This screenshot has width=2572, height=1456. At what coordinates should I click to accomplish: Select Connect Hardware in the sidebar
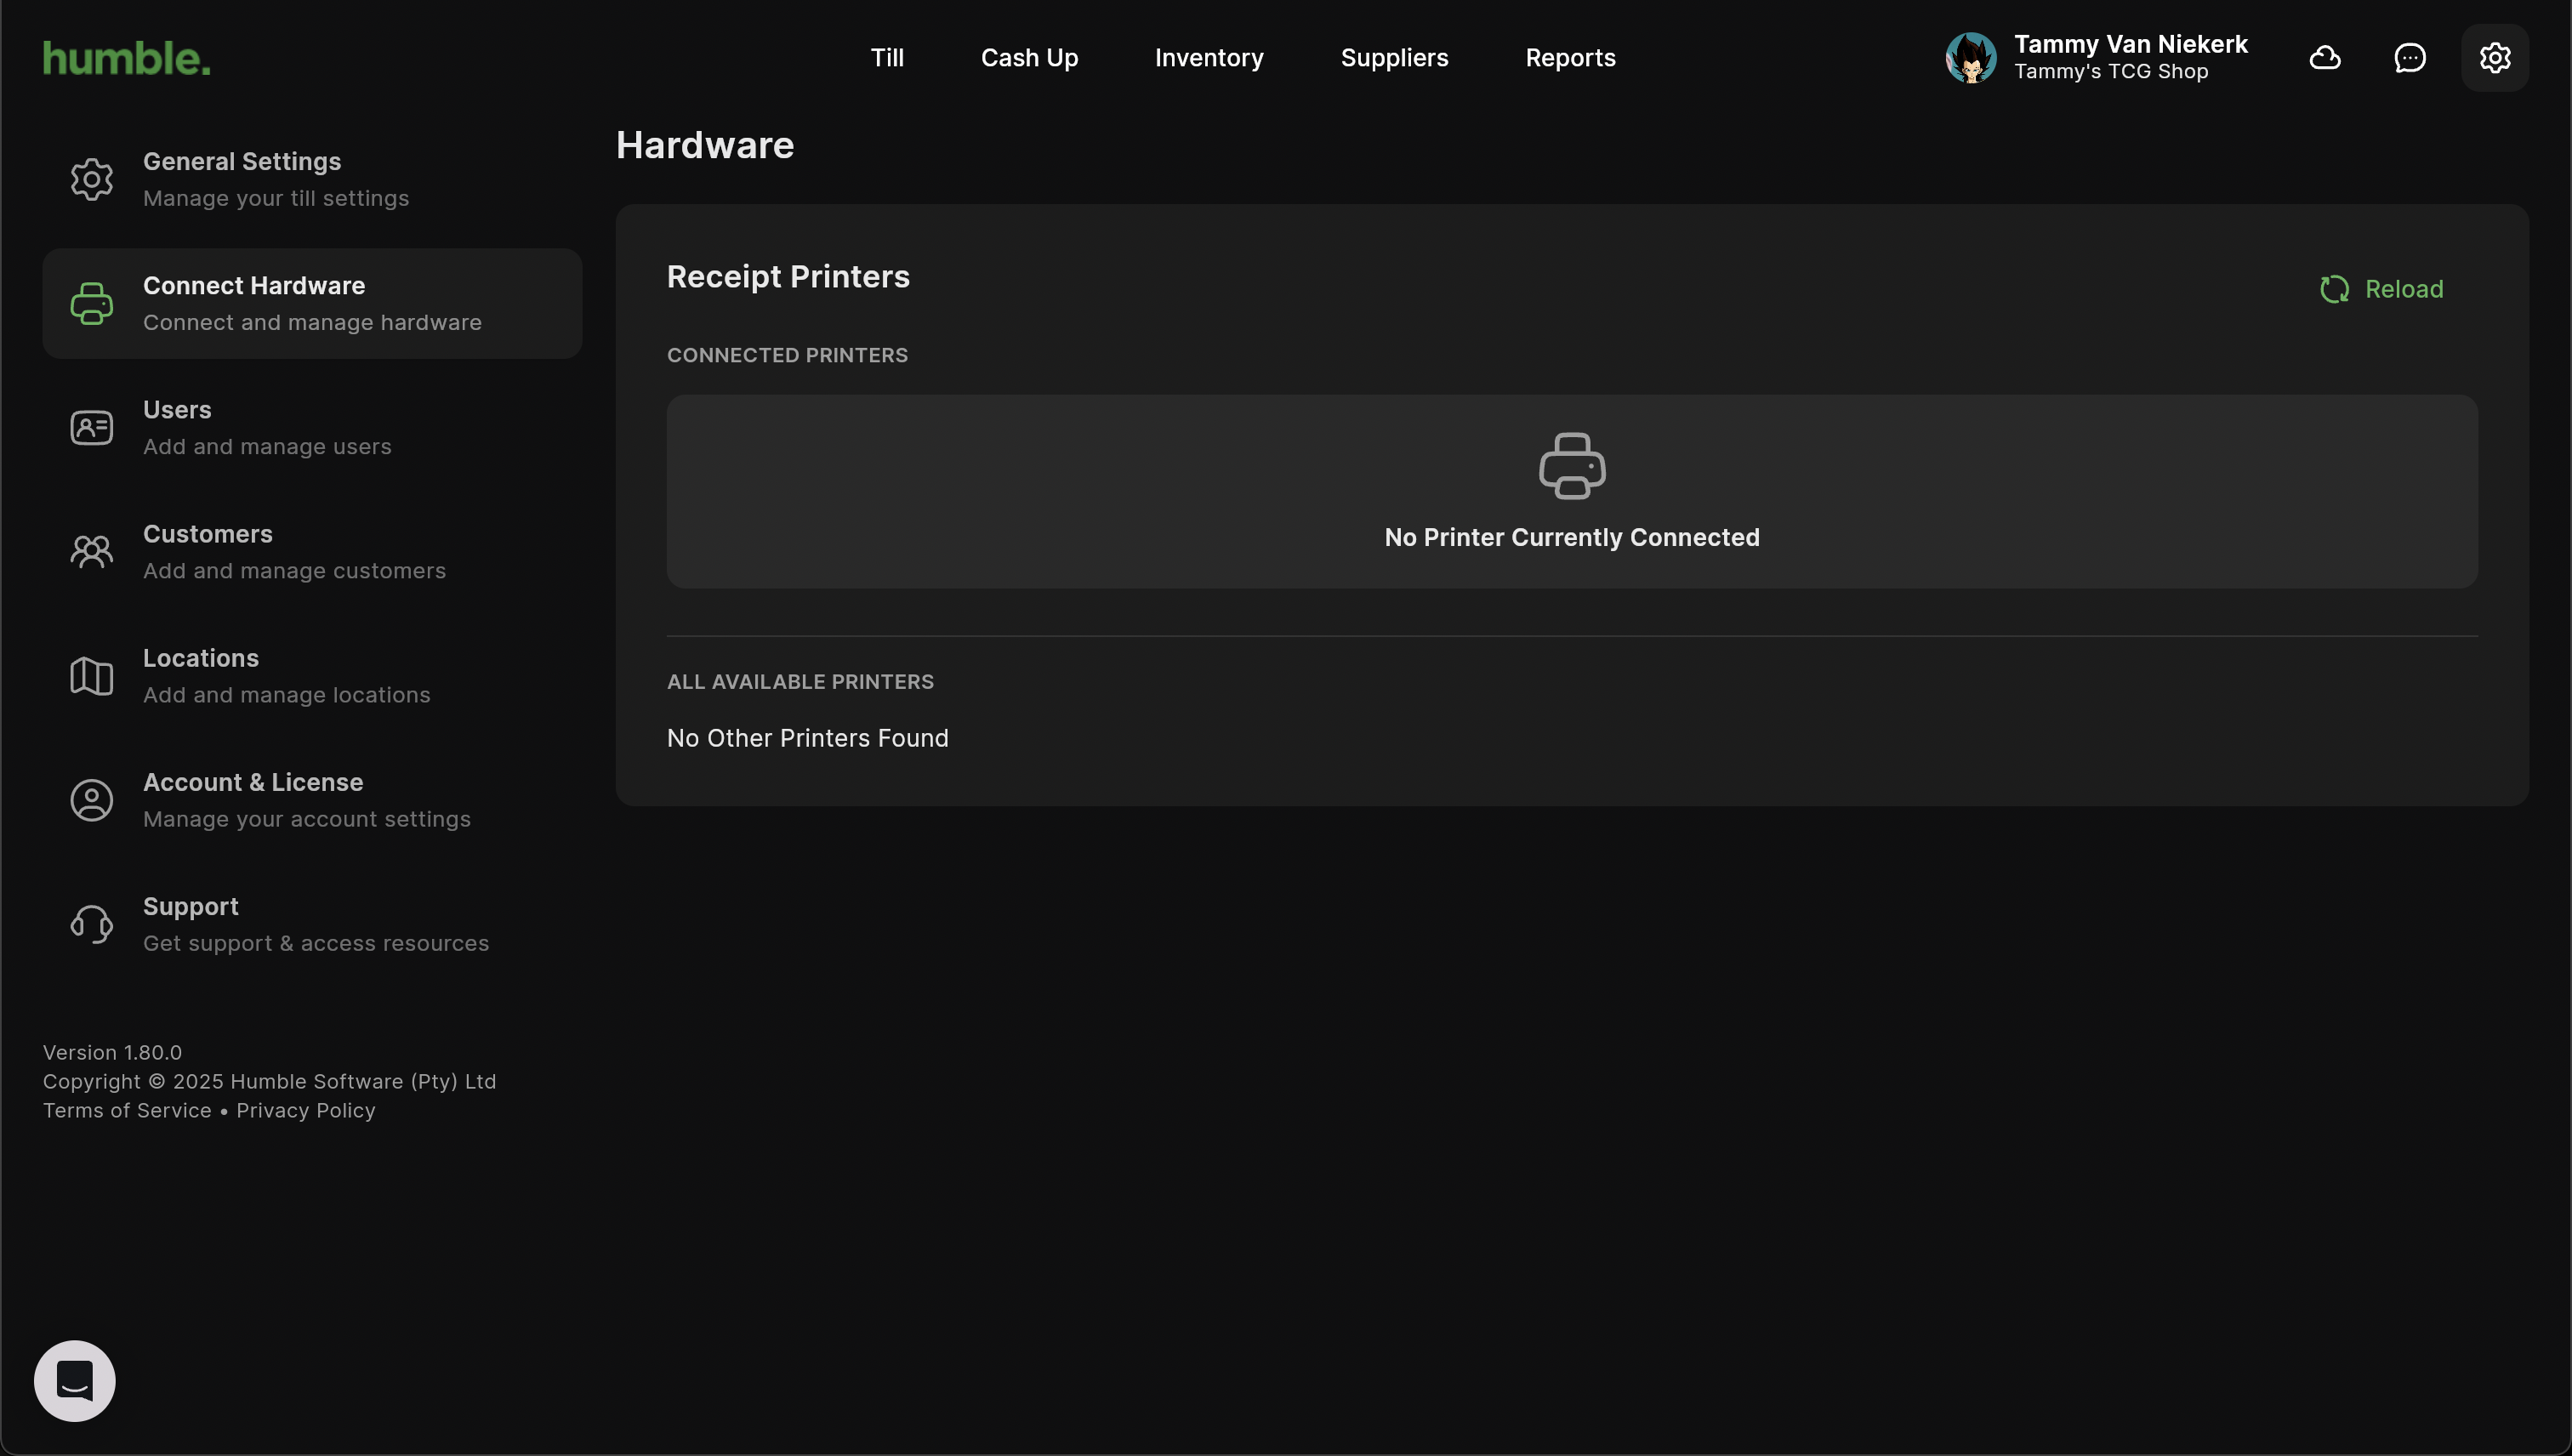coord(312,304)
